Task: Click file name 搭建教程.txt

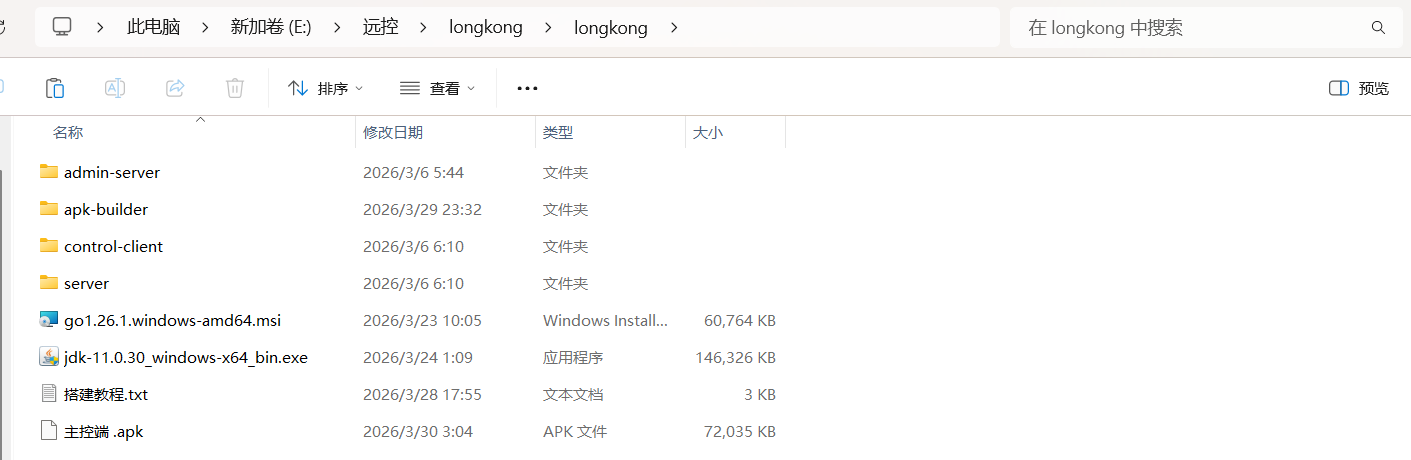Action: (106, 394)
